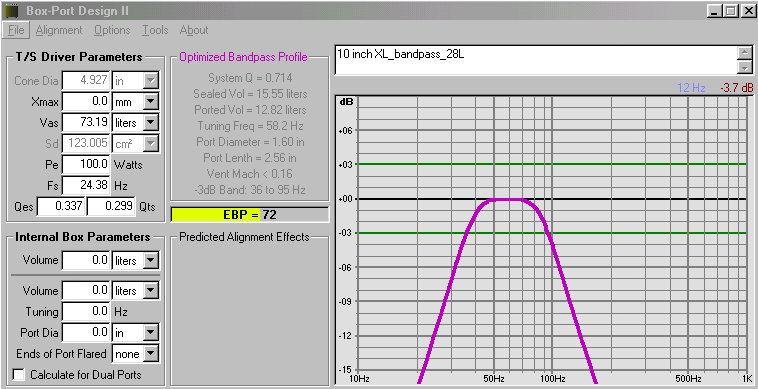
Task: Click the yellow EBP = 72 bar
Action: click(x=249, y=215)
